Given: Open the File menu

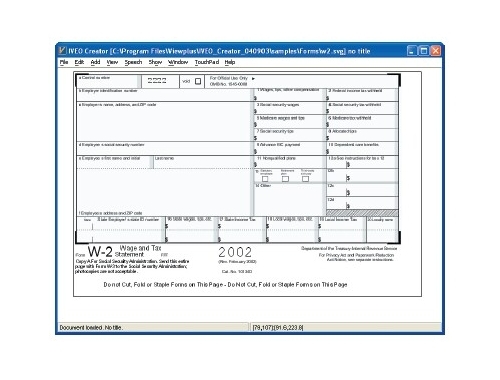Looking at the screenshot, I should pyautogui.click(x=64, y=62).
